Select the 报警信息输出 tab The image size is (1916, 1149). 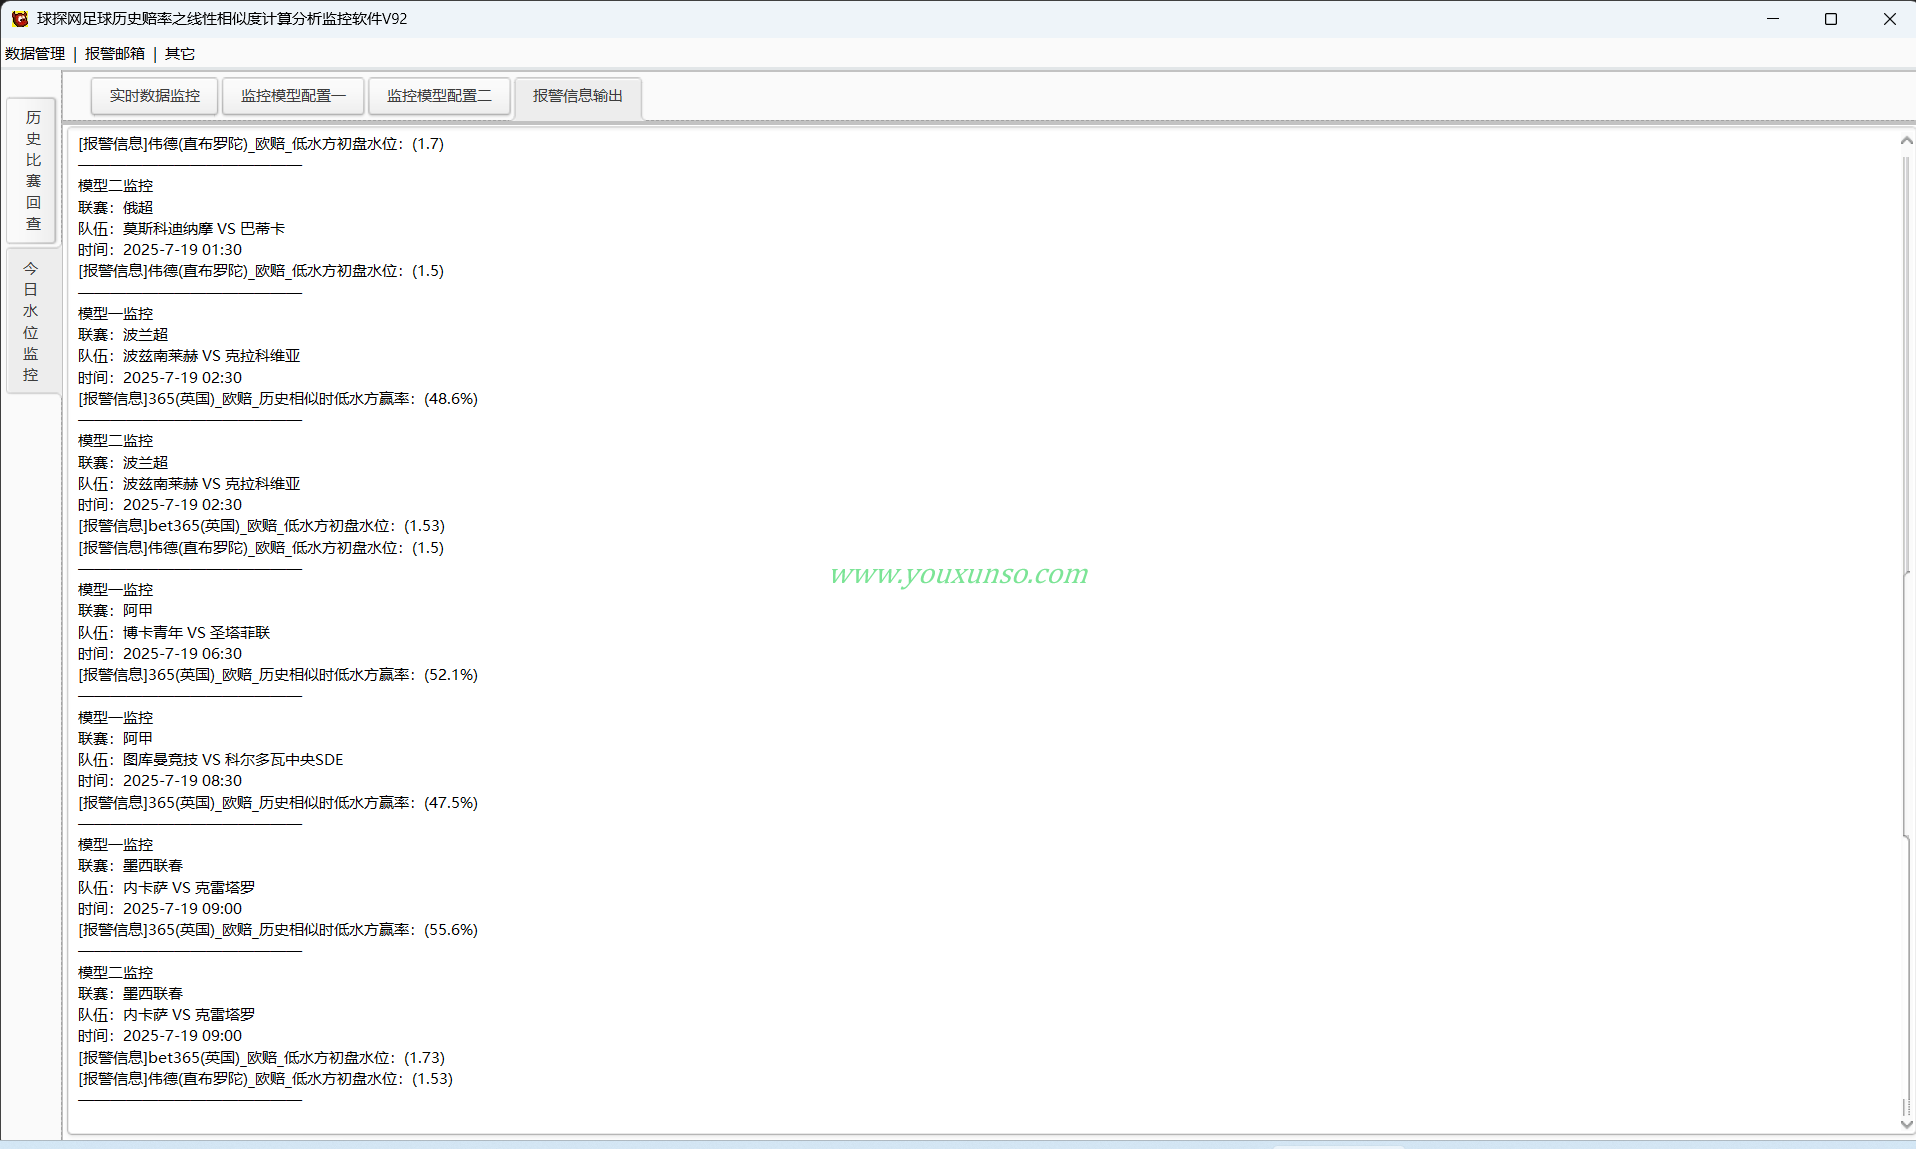point(578,96)
